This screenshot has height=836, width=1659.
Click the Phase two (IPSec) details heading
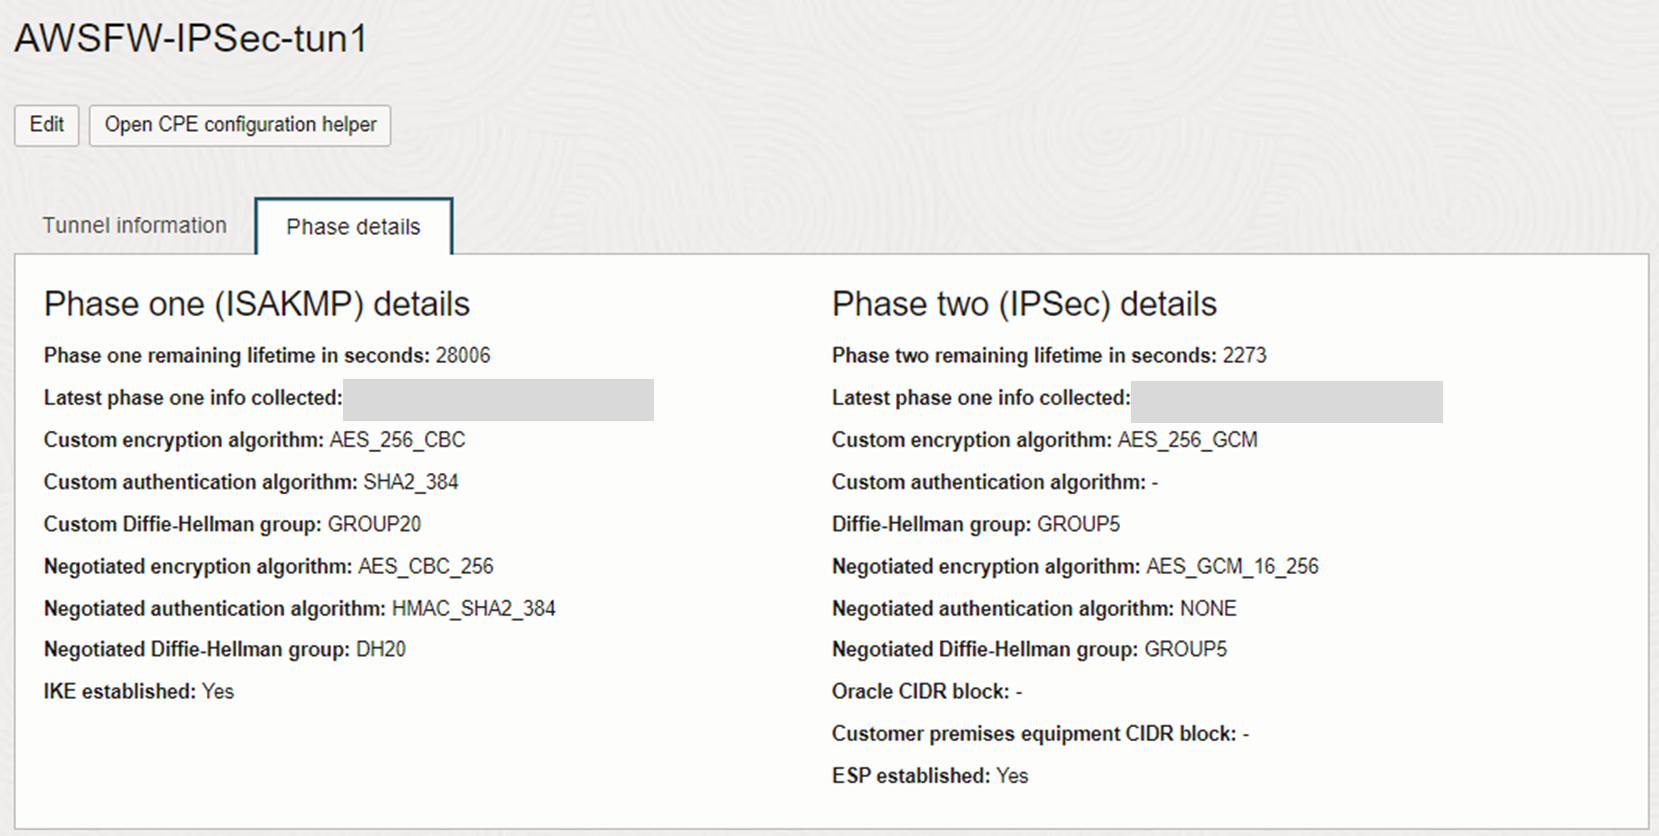(x=1023, y=303)
